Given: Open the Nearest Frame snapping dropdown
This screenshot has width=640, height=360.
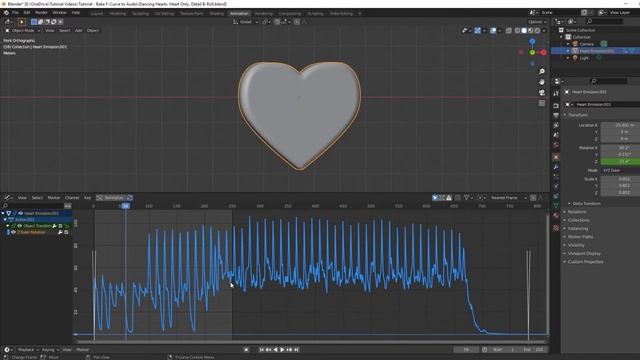Looking at the screenshot, I should coord(508,198).
